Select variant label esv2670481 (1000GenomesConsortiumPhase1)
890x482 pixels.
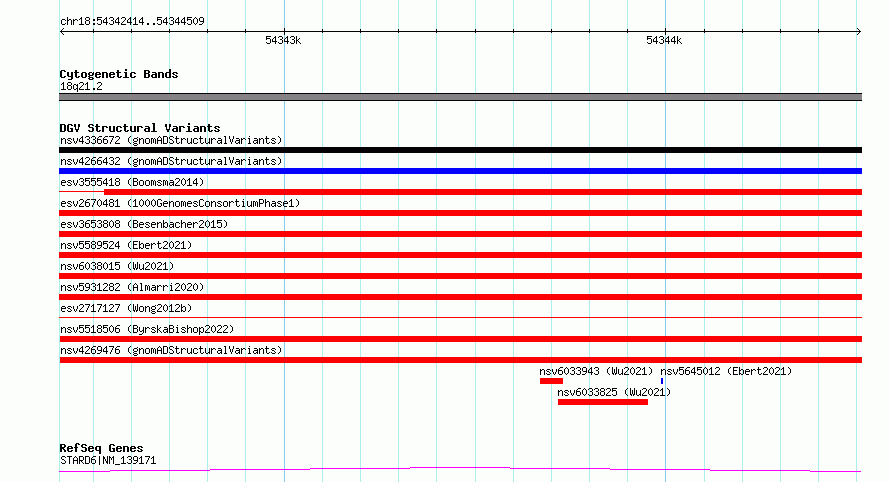[180, 203]
